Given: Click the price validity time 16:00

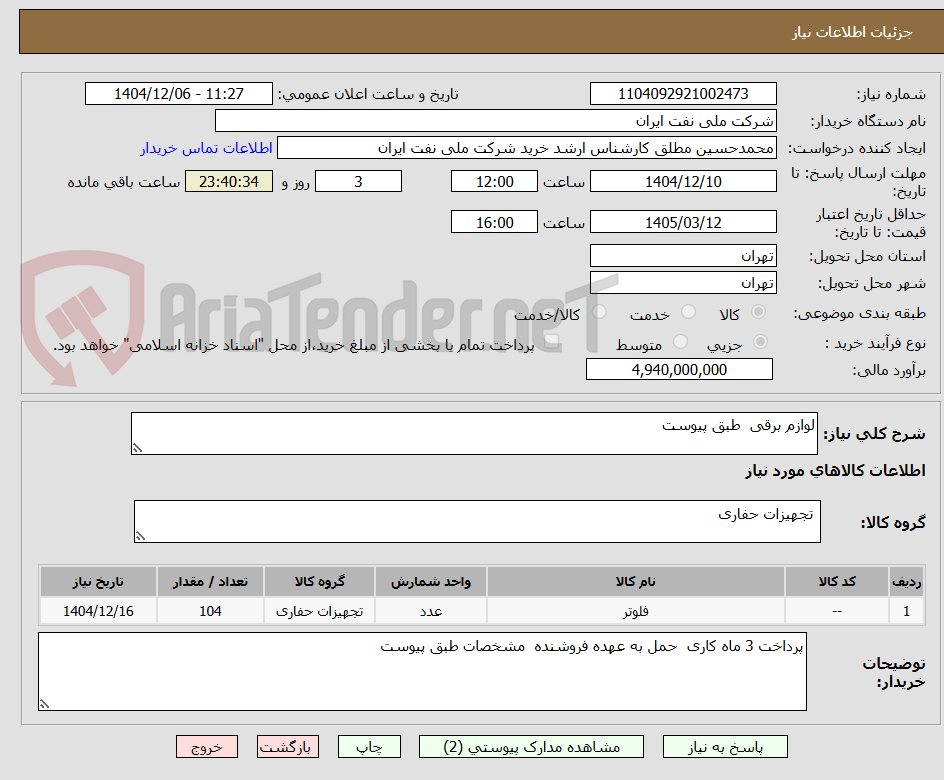Looking at the screenshot, I should click(x=494, y=222).
